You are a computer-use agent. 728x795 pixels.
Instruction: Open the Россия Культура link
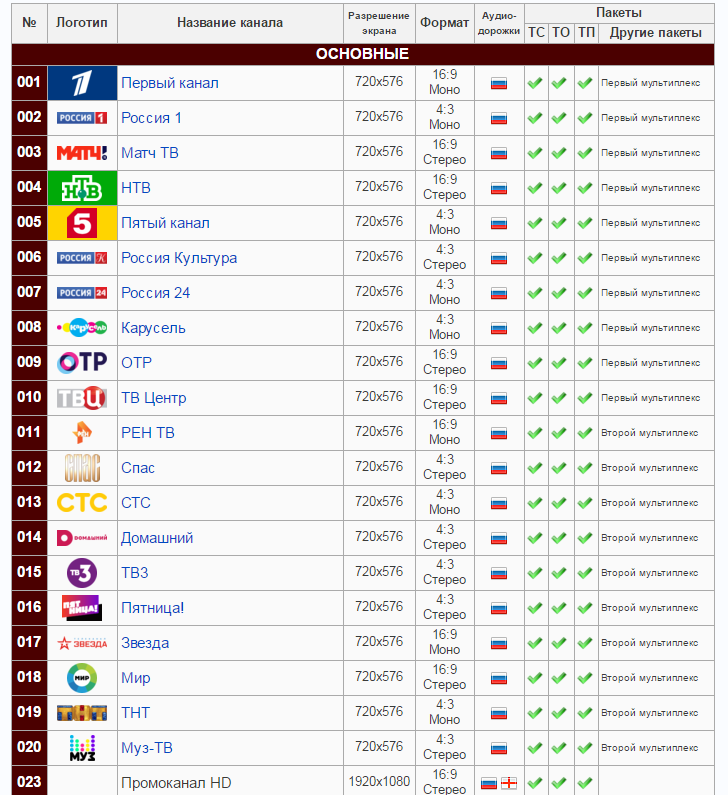[179, 258]
